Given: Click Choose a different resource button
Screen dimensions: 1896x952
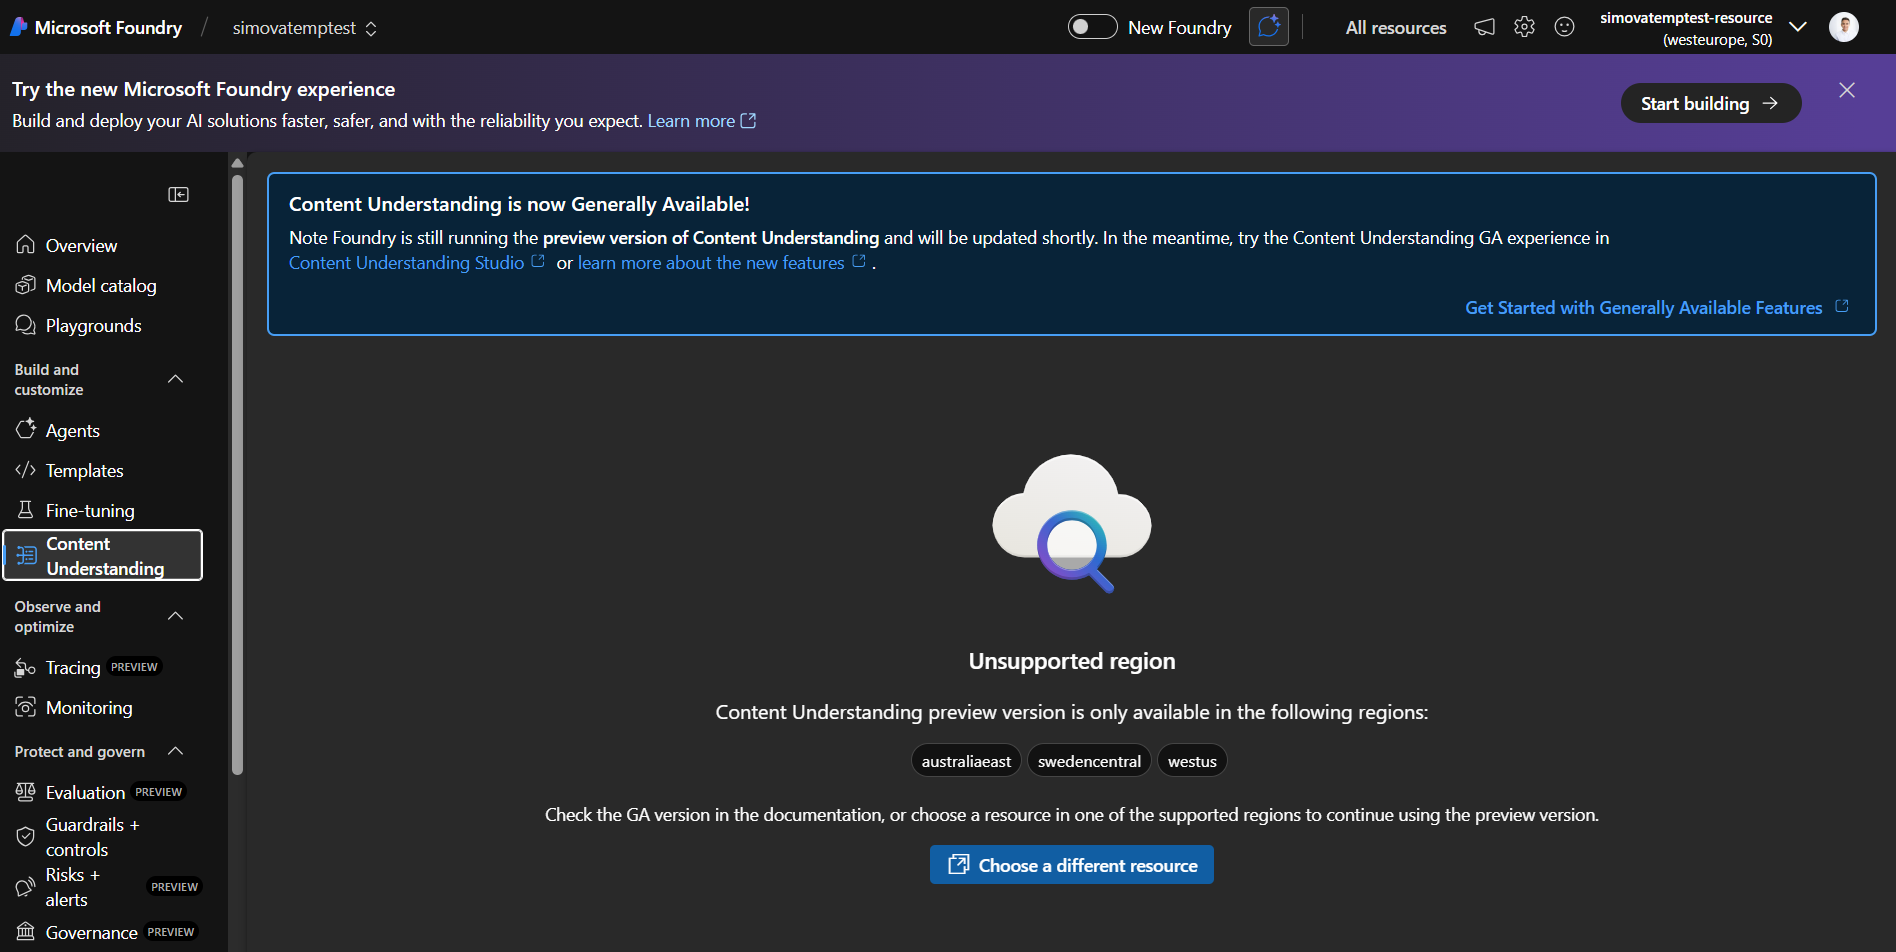Looking at the screenshot, I should pos(1072,865).
